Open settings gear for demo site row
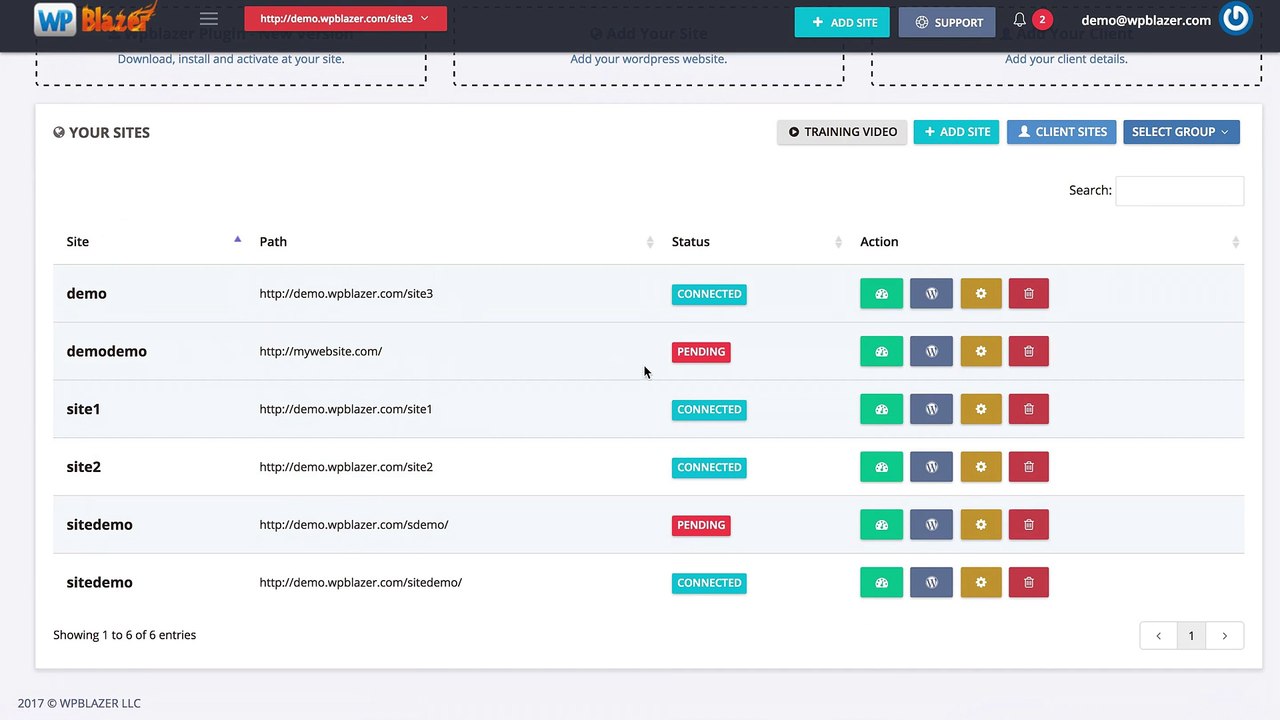Image resolution: width=1280 pixels, height=720 pixels. pyautogui.click(x=981, y=294)
